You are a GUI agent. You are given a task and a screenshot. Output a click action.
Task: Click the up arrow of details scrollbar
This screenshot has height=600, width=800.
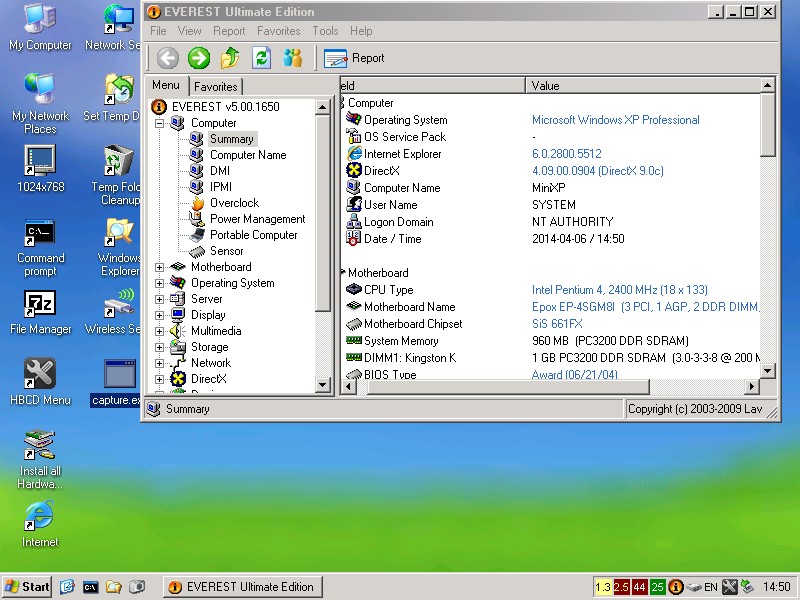point(767,85)
